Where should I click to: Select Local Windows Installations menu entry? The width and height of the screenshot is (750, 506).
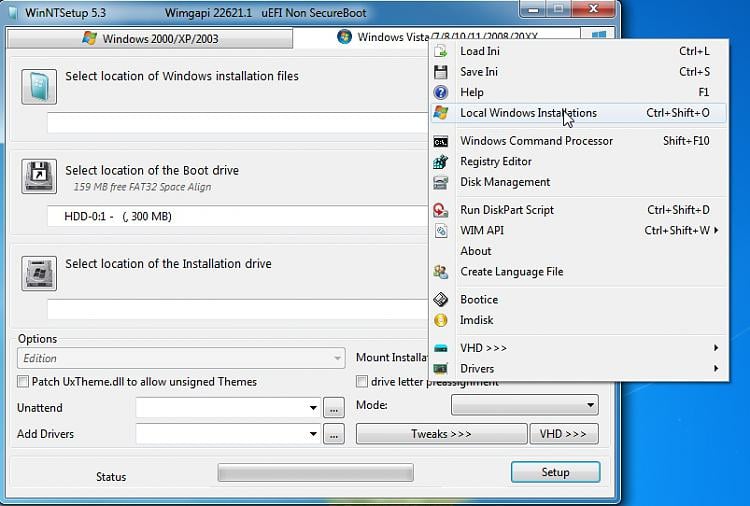tap(579, 113)
